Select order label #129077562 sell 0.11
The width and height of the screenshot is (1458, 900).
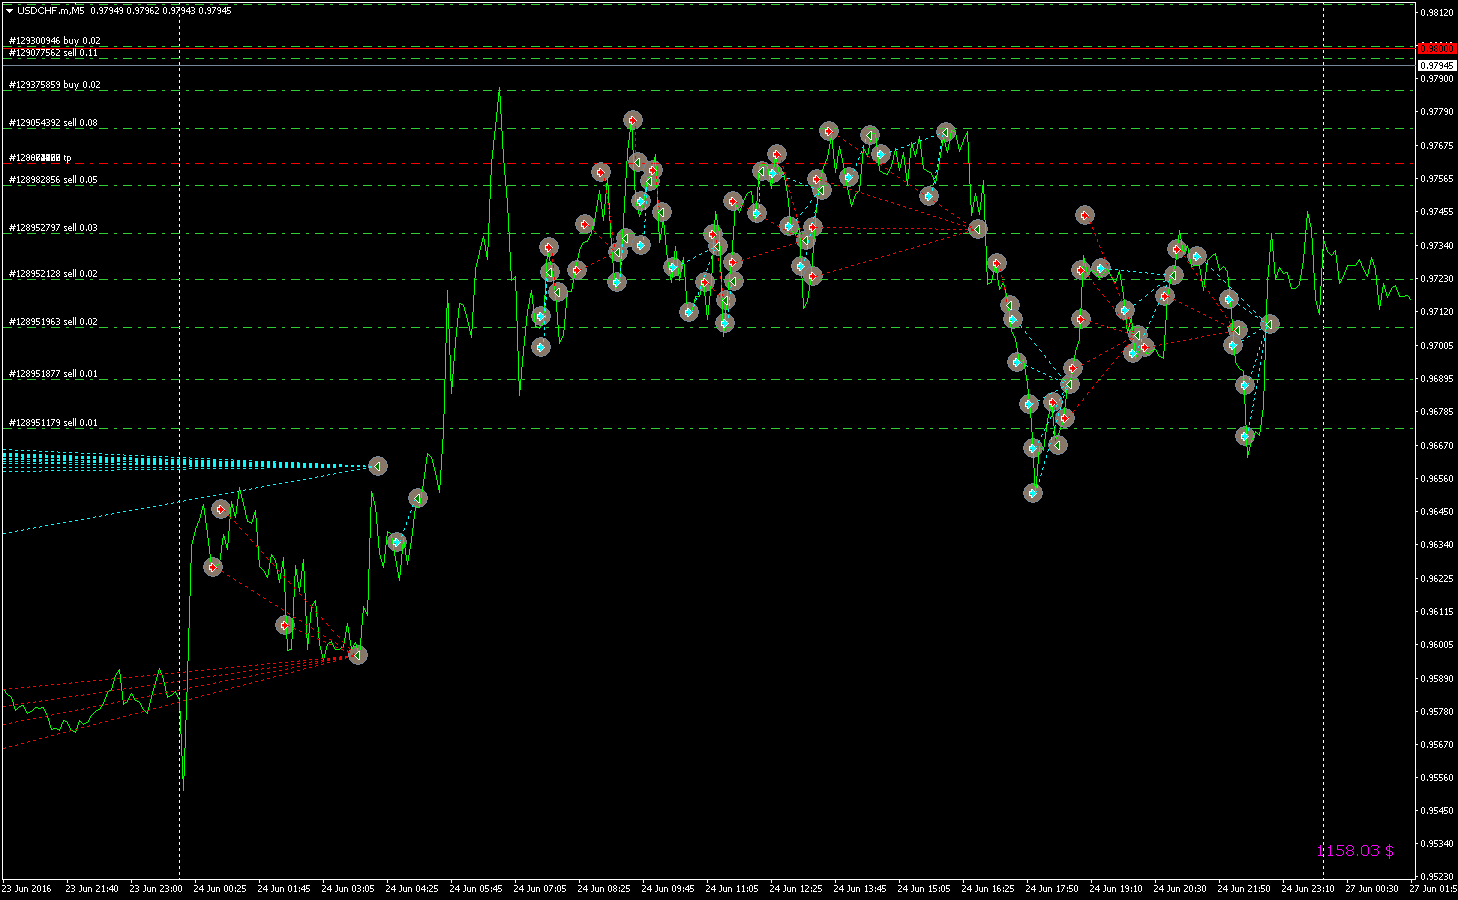53,53
